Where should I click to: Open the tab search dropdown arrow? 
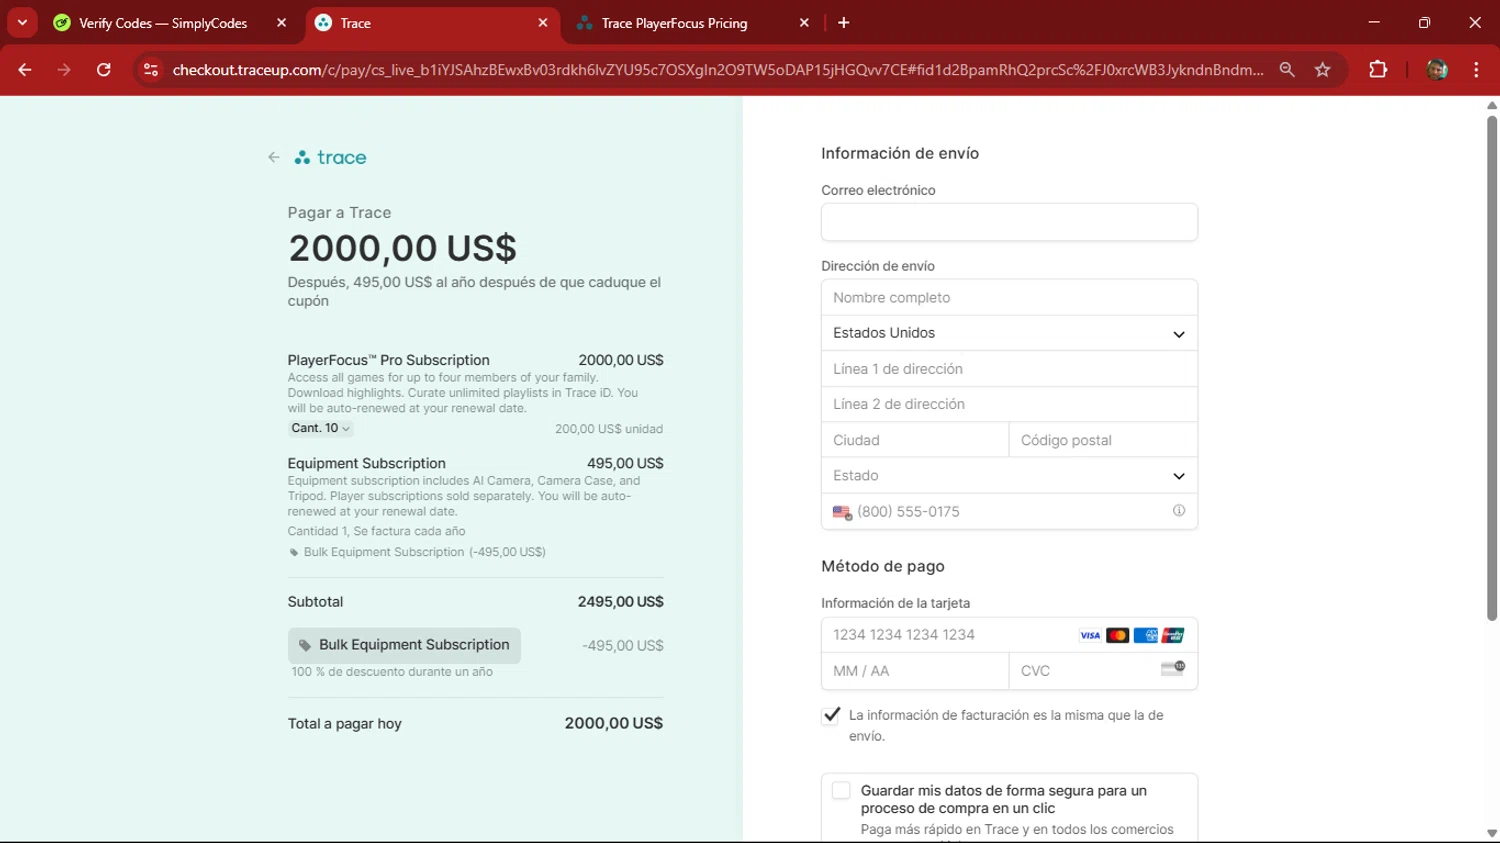[x=22, y=22]
